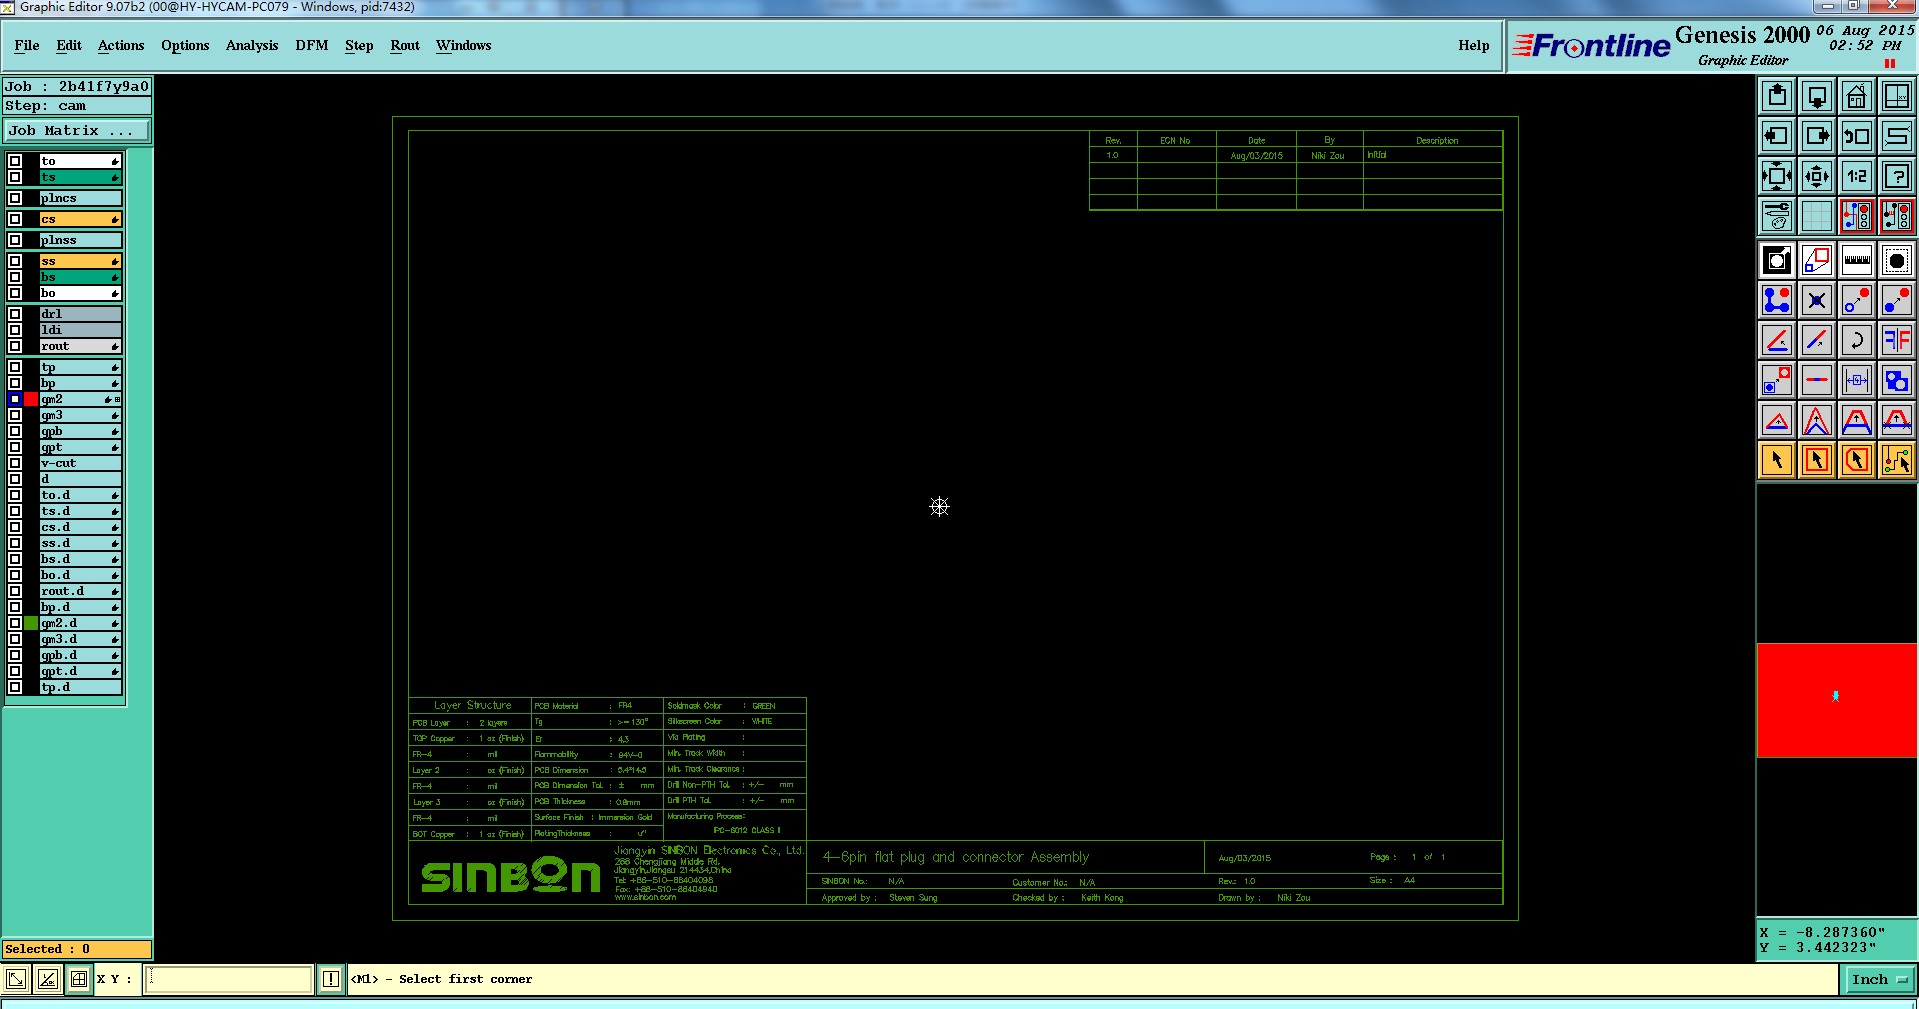Click the rotate feature icon

point(1856,341)
